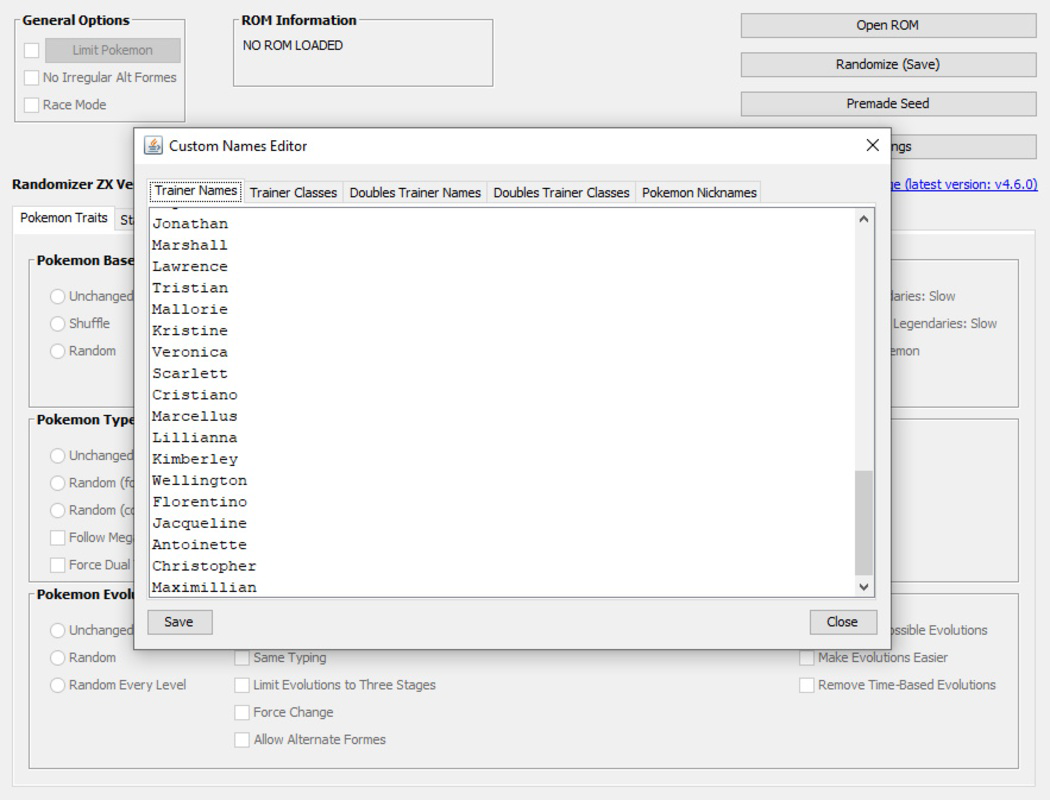Enable Race Mode
This screenshot has height=800, width=1050.
coord(30,104)
